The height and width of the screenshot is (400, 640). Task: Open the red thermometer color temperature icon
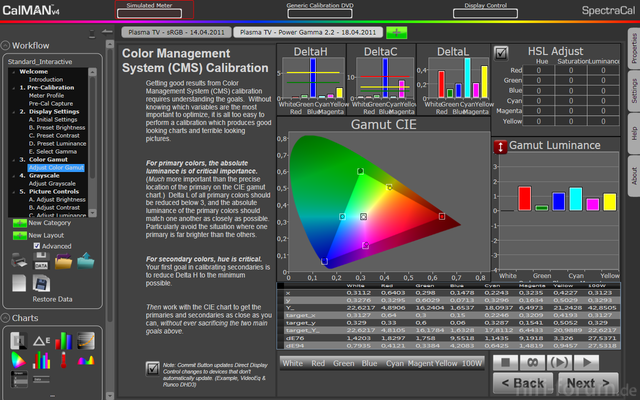click(63, 360)
